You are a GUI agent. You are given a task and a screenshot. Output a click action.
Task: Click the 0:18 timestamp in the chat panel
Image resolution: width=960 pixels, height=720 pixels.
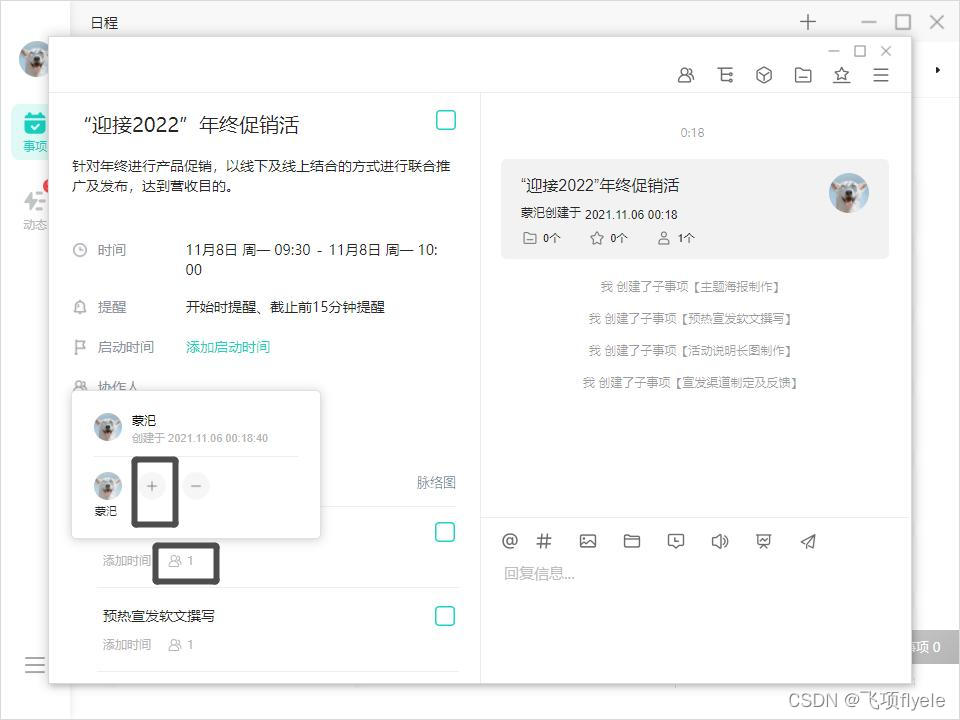[x=692, y=133]
